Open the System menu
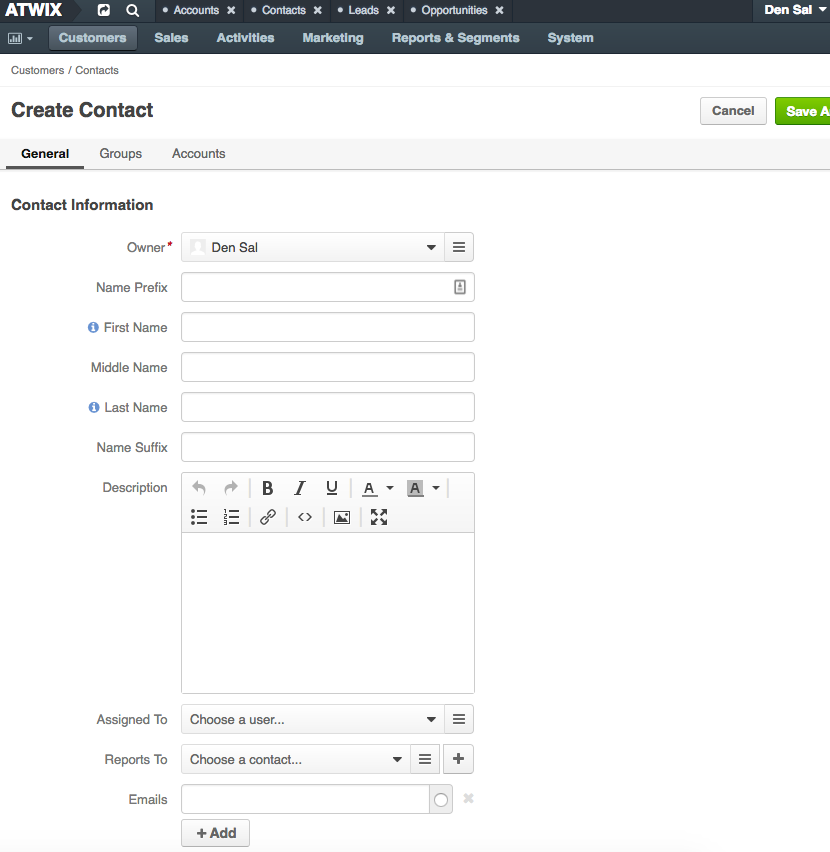830x852 pixels. 570,38
